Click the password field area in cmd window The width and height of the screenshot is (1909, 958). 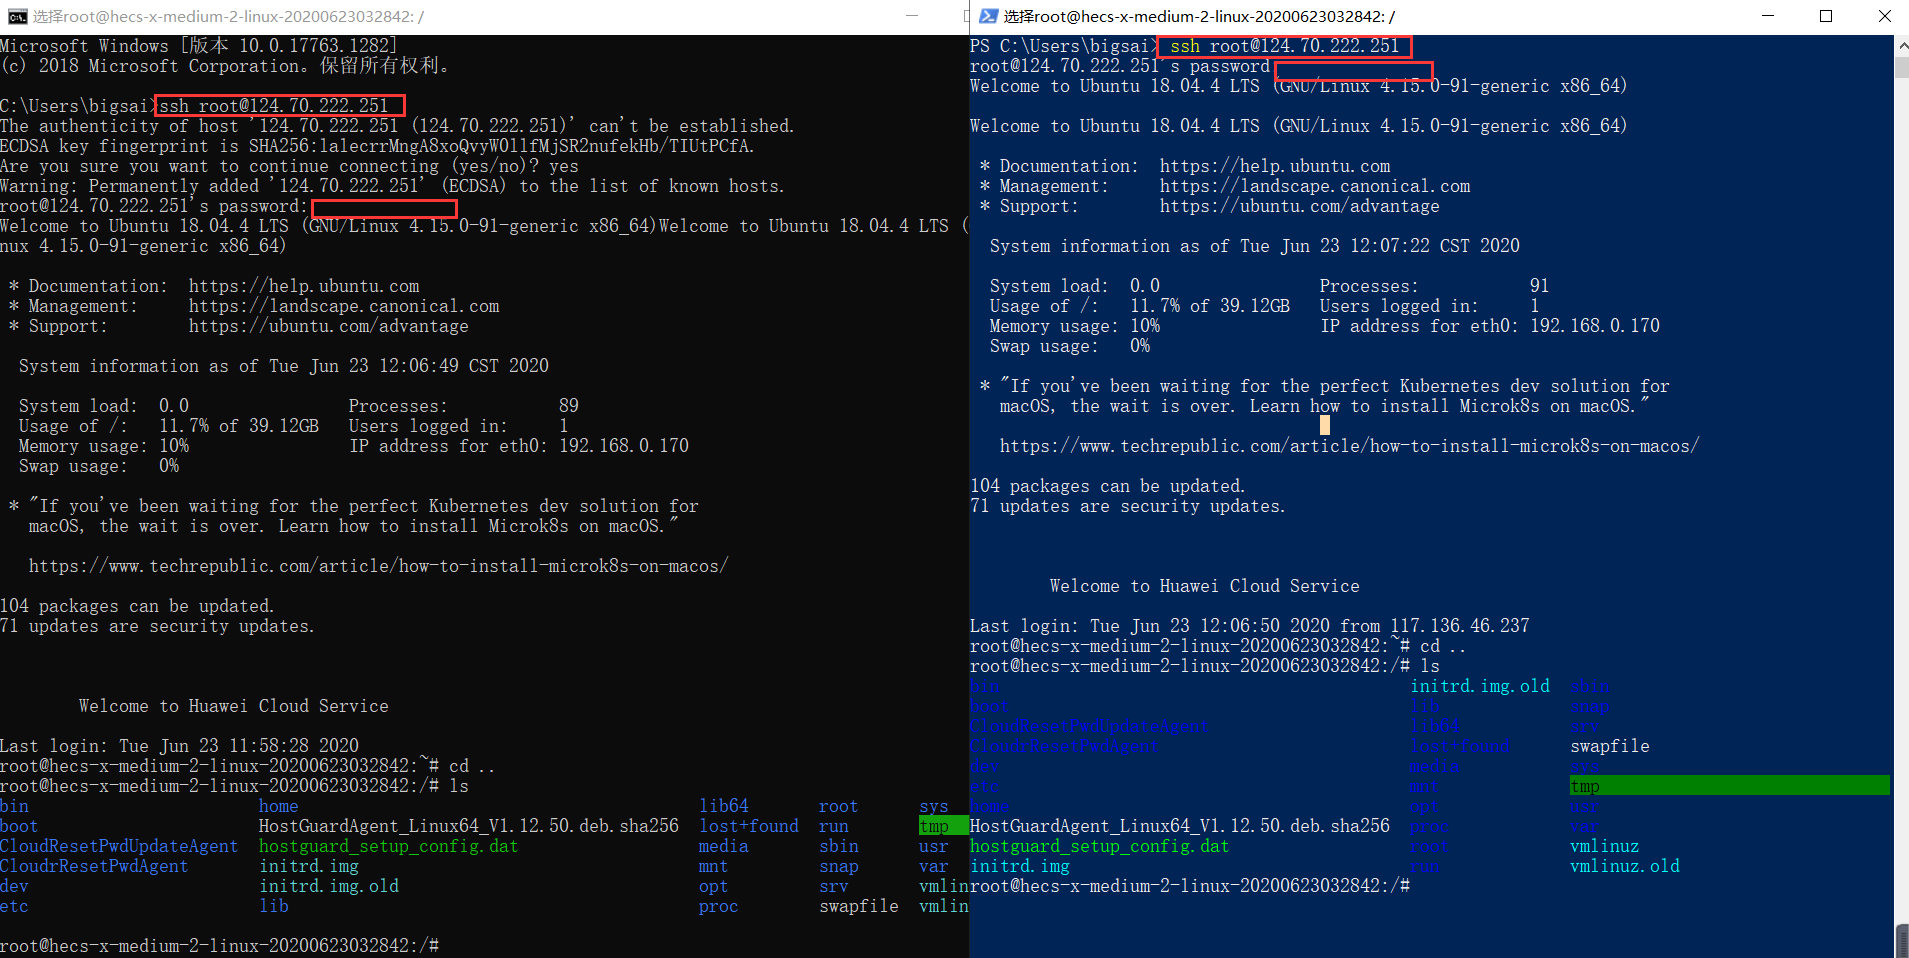pyautogui.click(x=384, y=208)
